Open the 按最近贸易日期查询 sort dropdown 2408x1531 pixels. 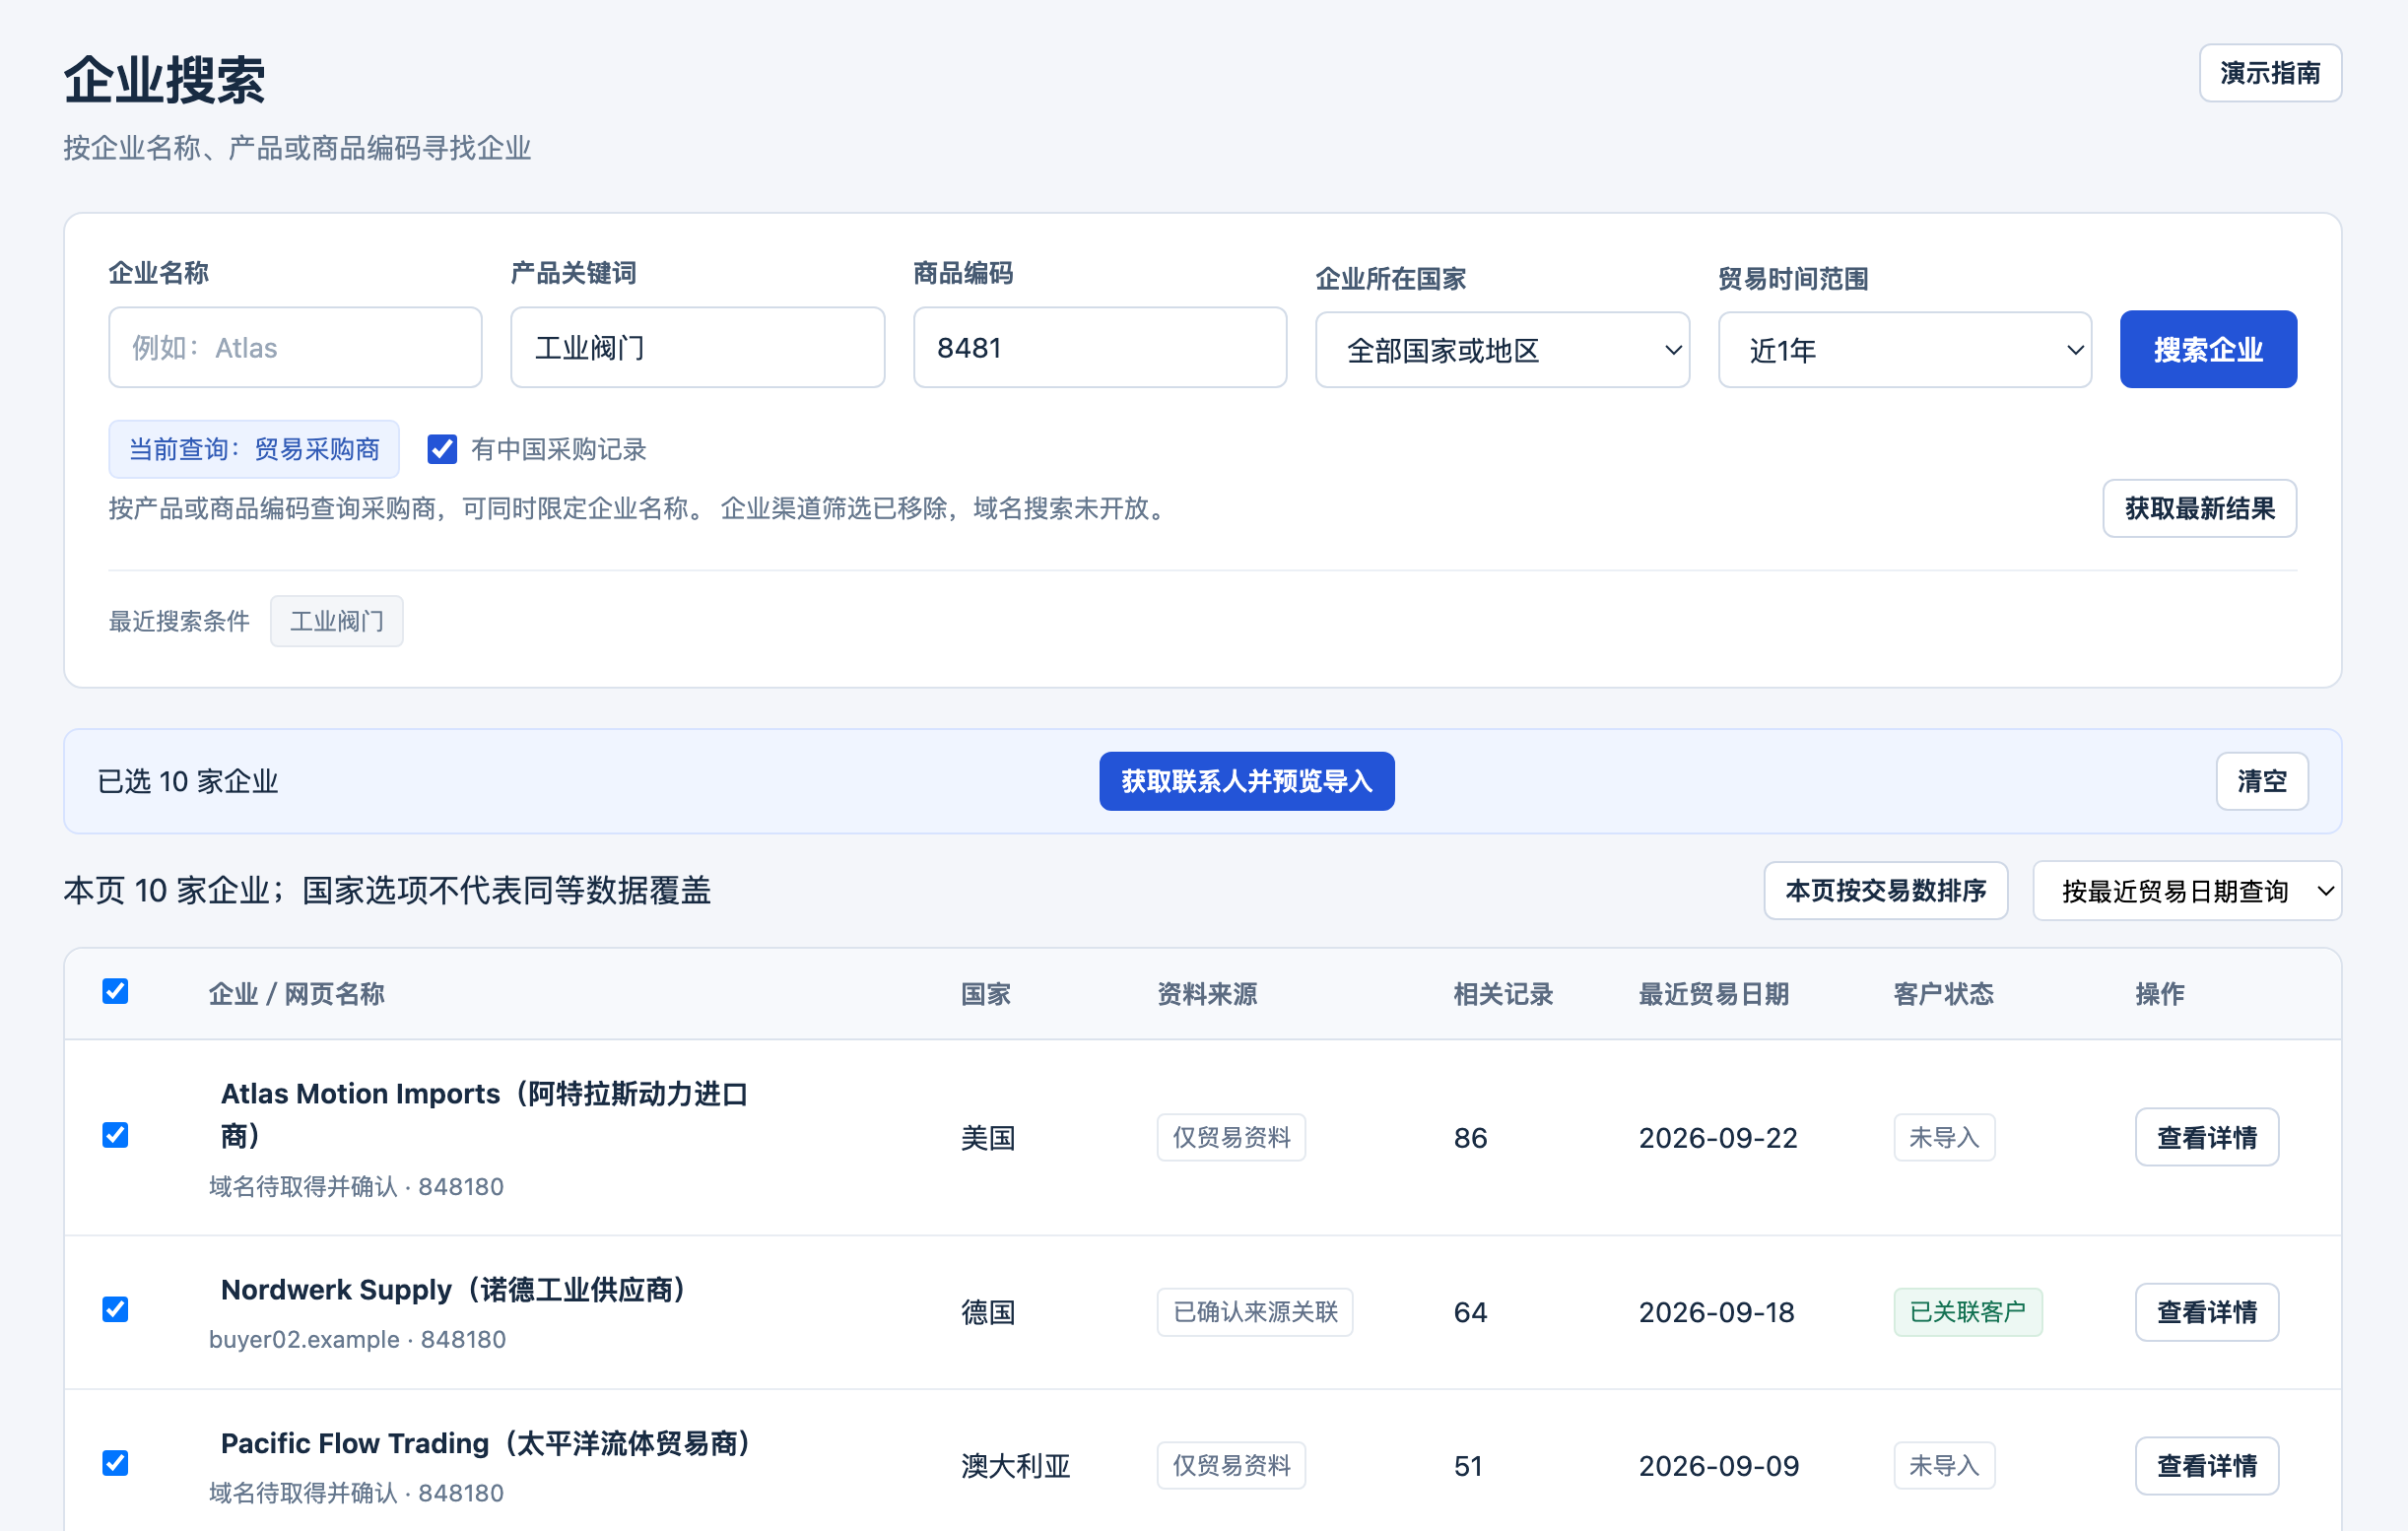click(x=2187, y=891)
